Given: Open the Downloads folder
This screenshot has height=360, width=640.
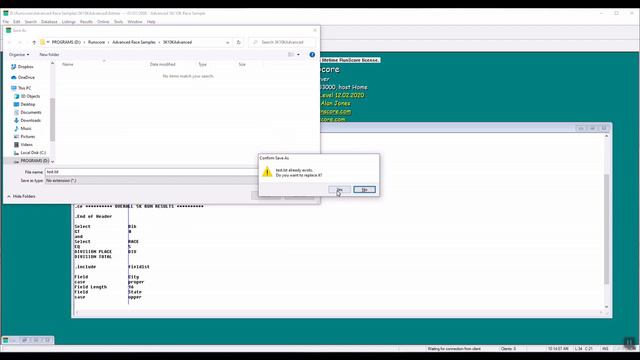Looking at the screenshot, I should 30,120.
